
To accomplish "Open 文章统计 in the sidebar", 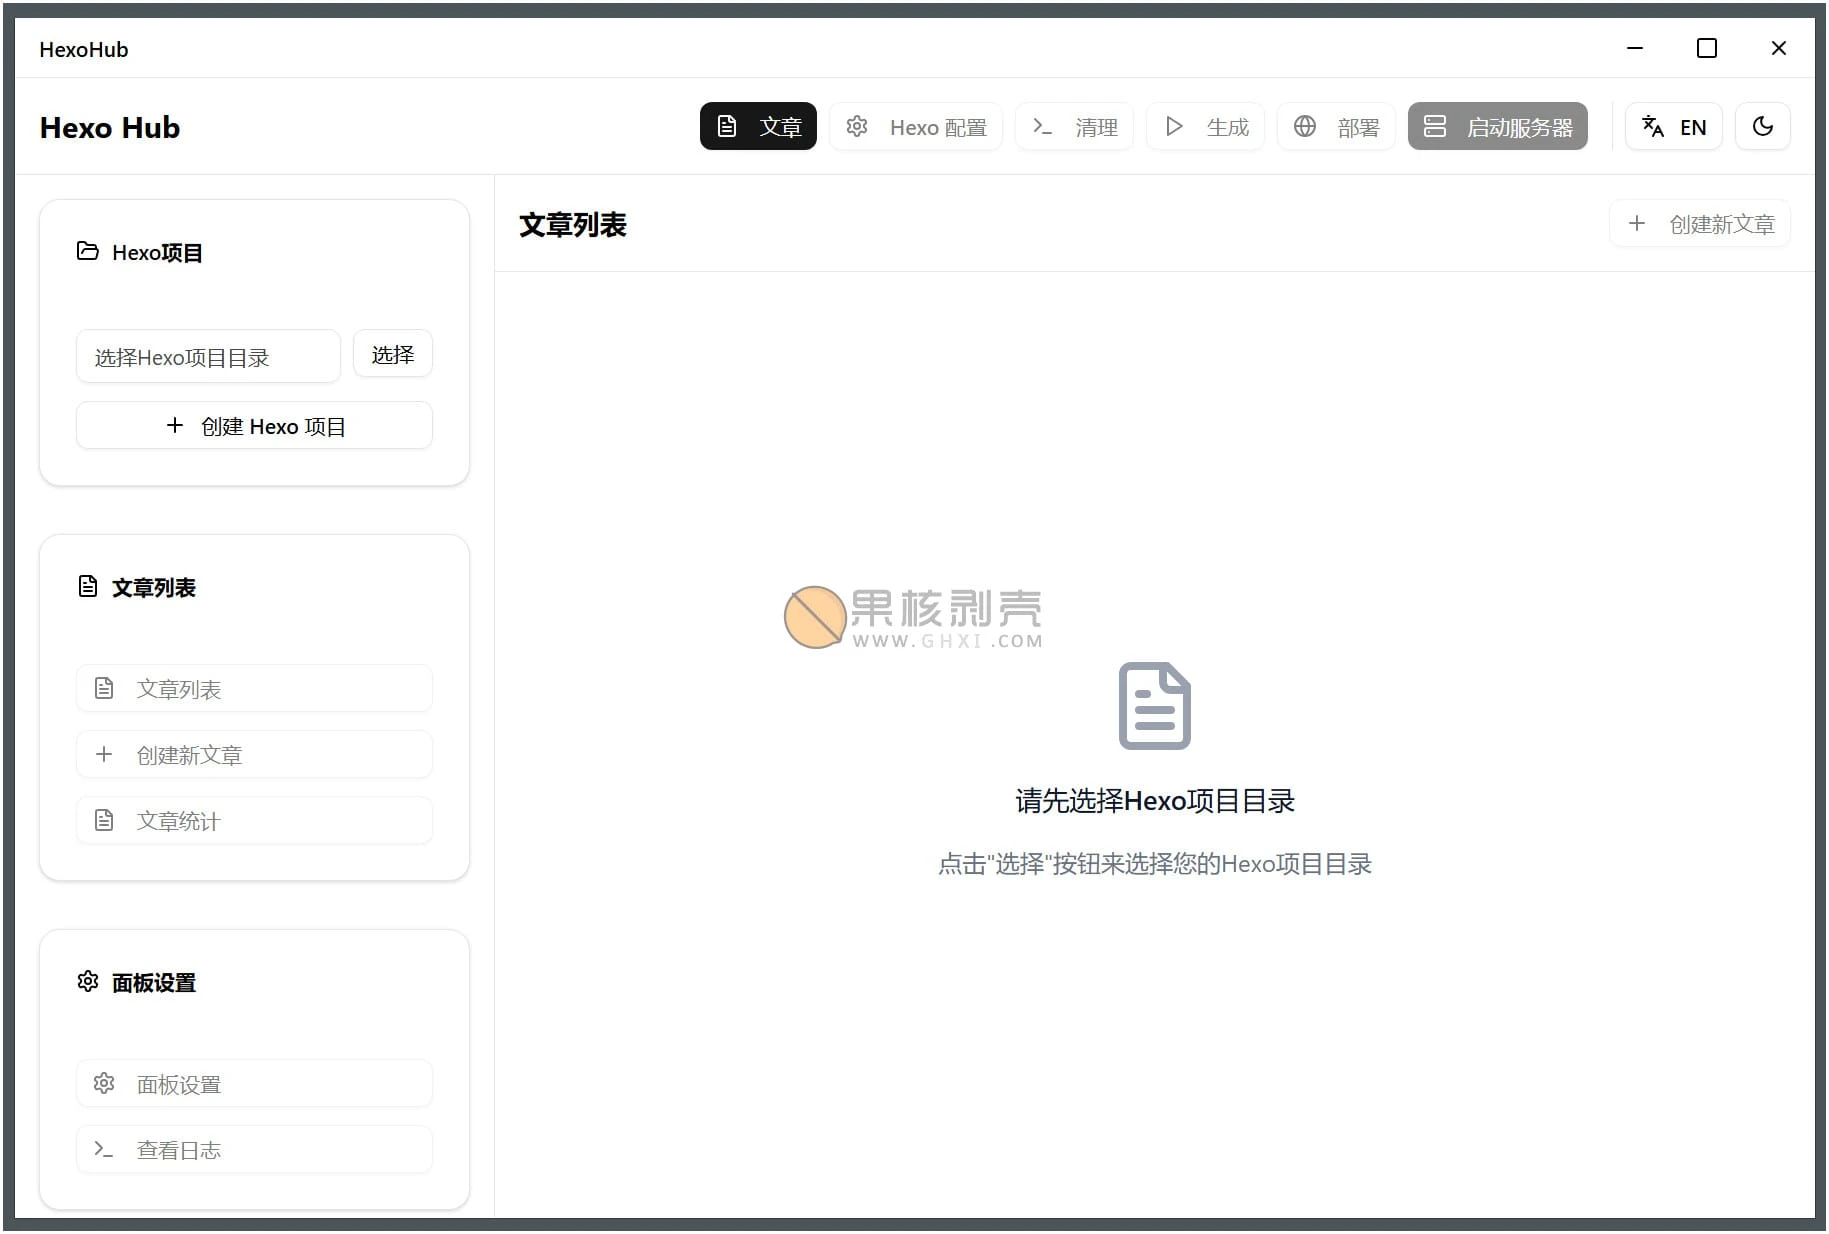I will [x=254, y=821].
